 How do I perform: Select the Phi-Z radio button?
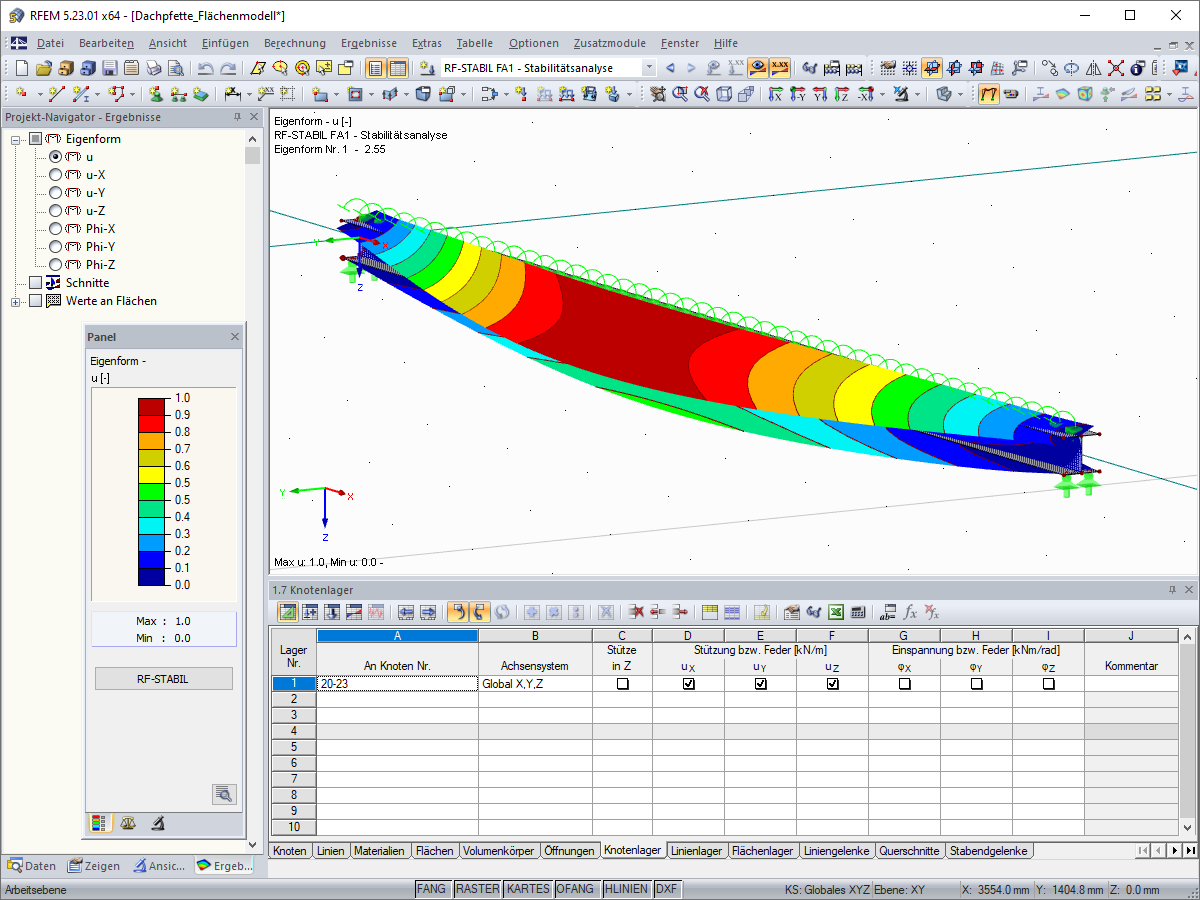click(x=56, y=265)
